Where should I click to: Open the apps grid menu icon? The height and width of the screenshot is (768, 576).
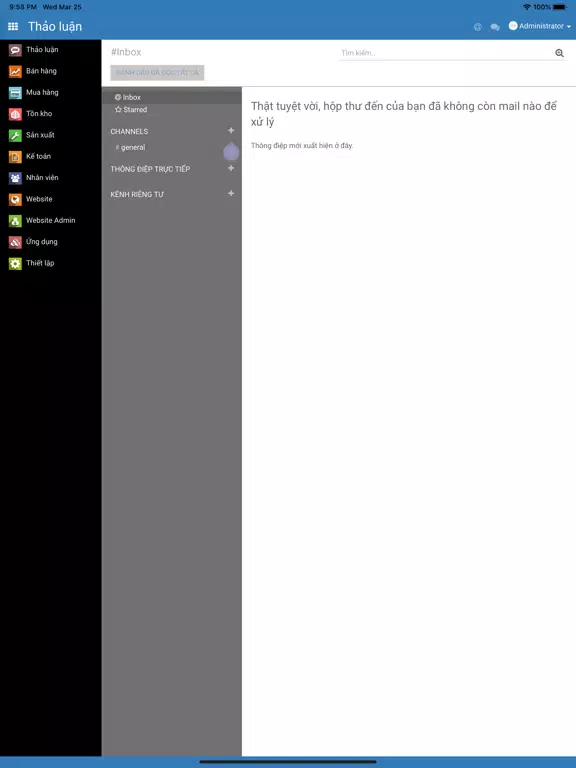coord(13,26)
